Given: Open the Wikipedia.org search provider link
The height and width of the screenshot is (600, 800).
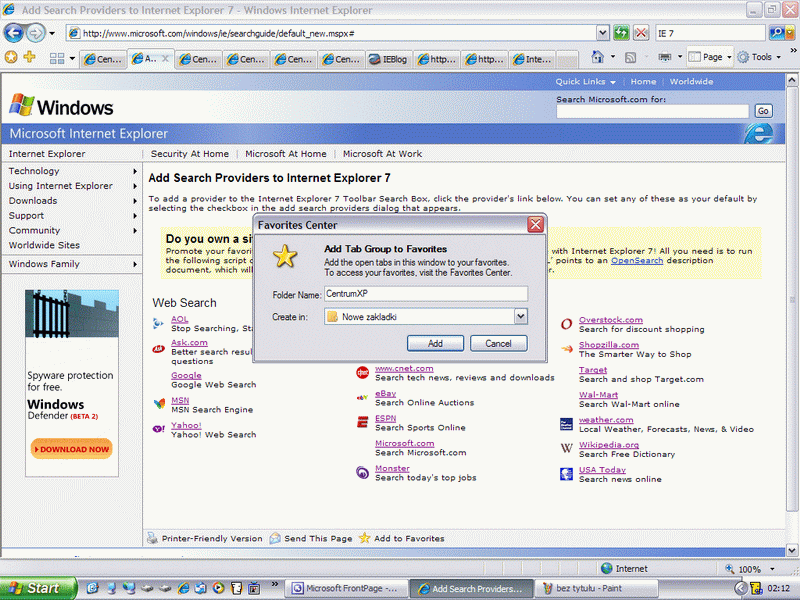Looking at the screenshot, I should click(608, 445).
